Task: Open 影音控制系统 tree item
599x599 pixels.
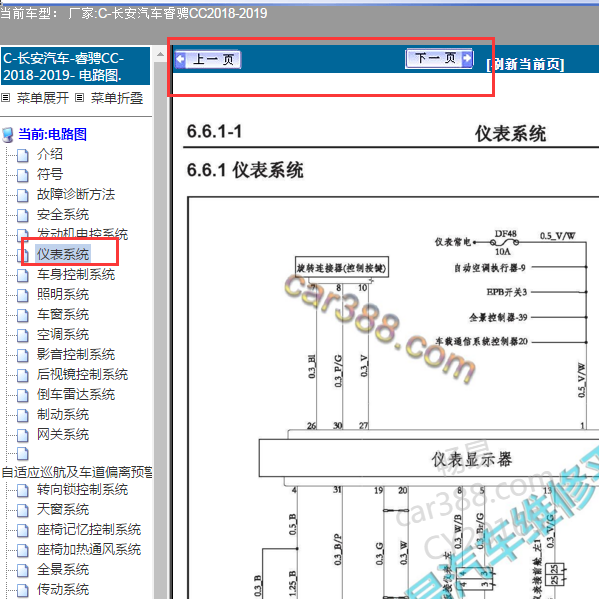Action: [x=76, y=354]
